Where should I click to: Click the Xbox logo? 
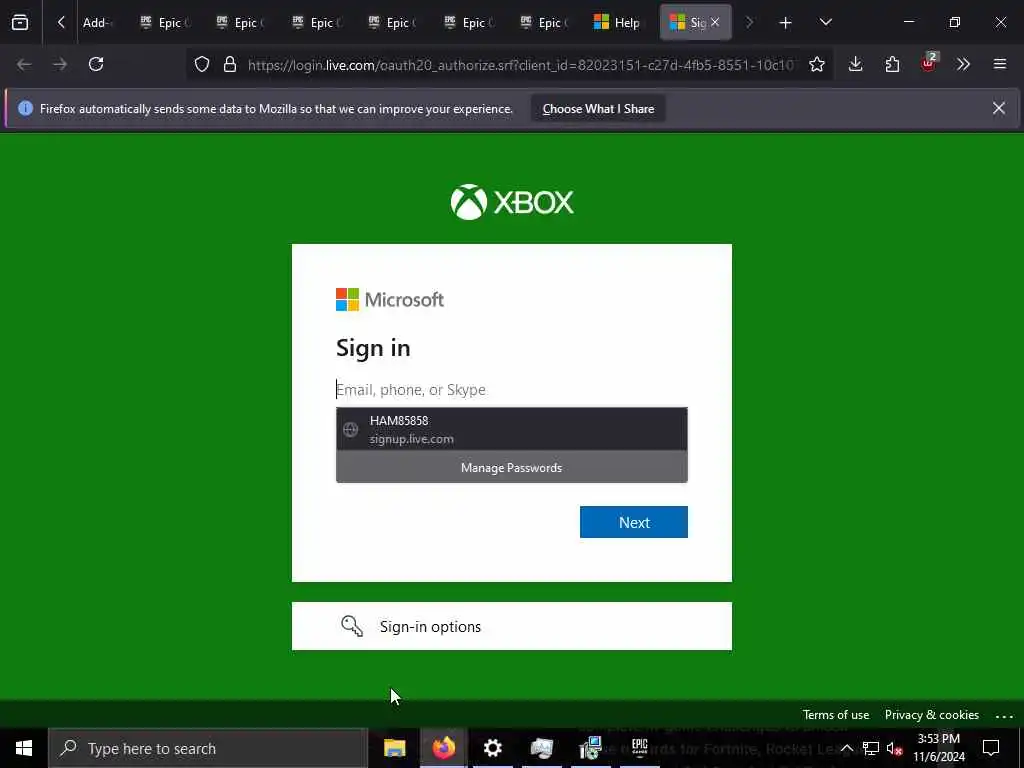coord(512,202)
